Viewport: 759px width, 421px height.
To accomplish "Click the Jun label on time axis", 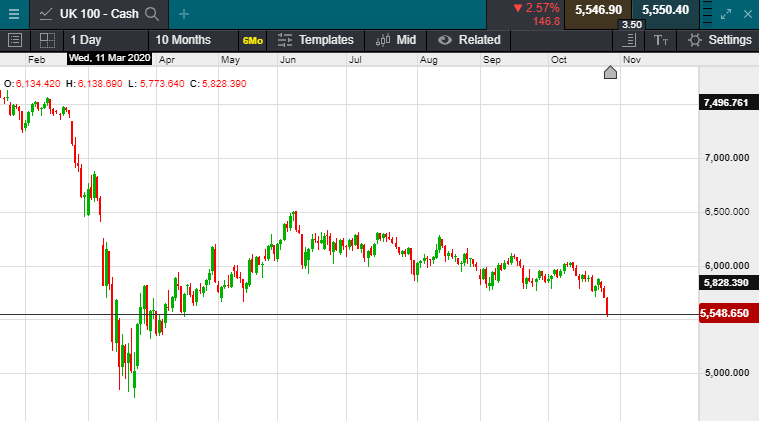I will (288, 60).
